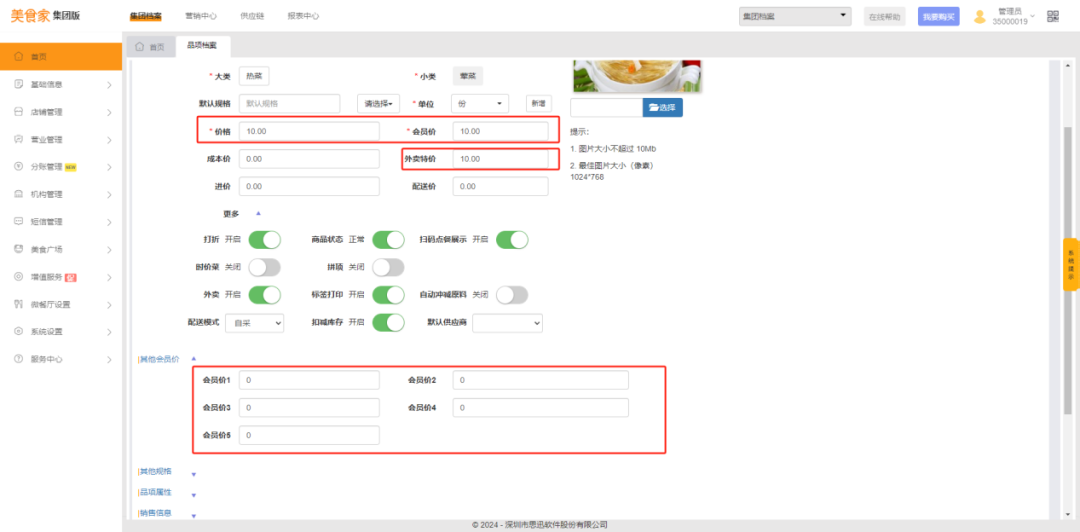
Task: Switch to the 首页 page tab
Action: [150, 47]
